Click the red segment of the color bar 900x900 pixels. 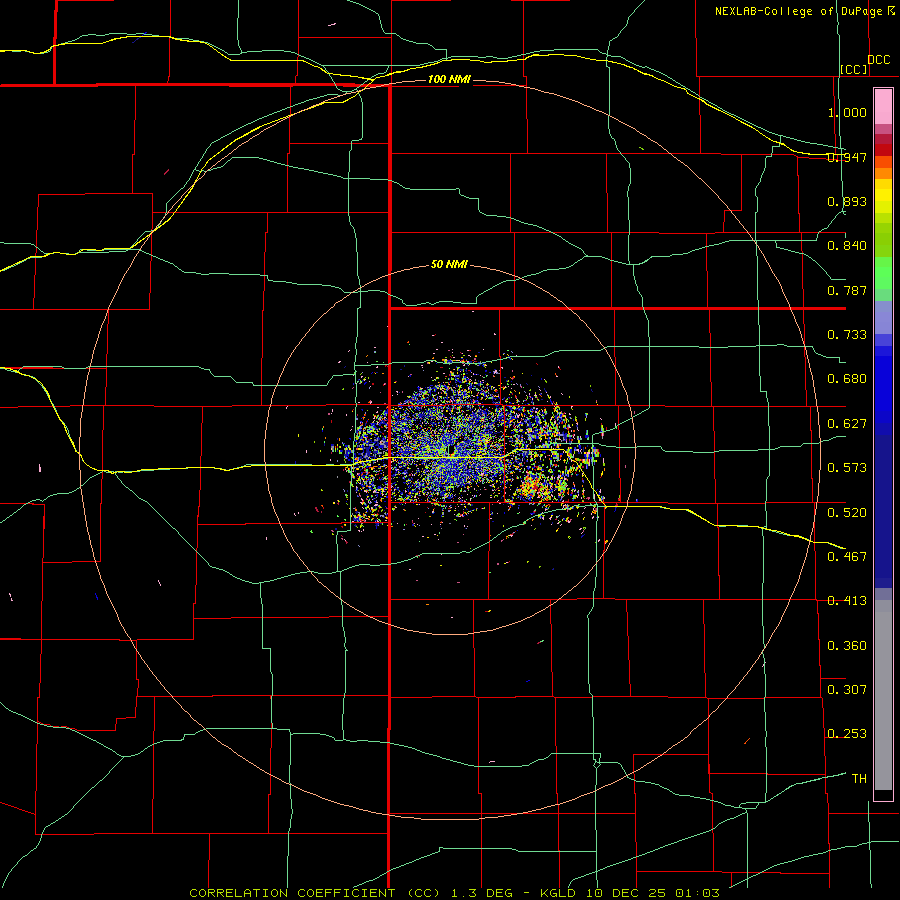tap(883, 150)
